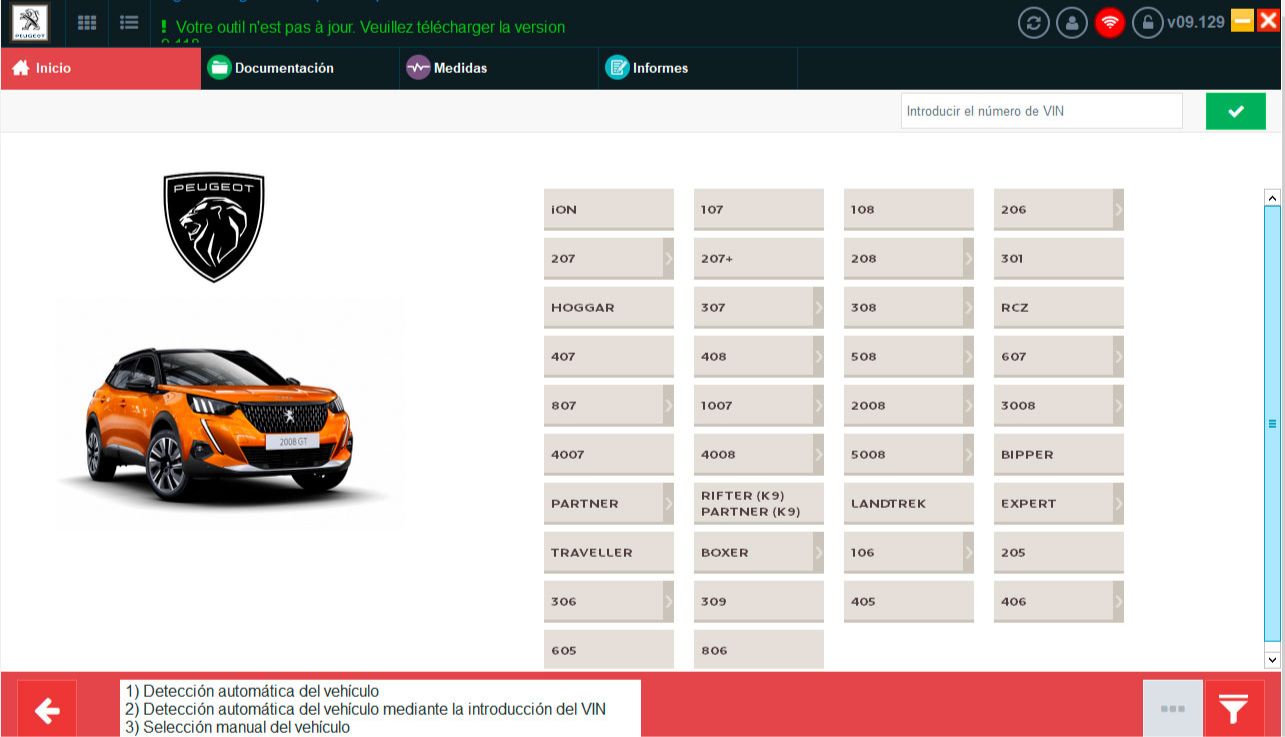Expand the 508 model options
The image size is (1285, 737).
click(x=969, y=356)
